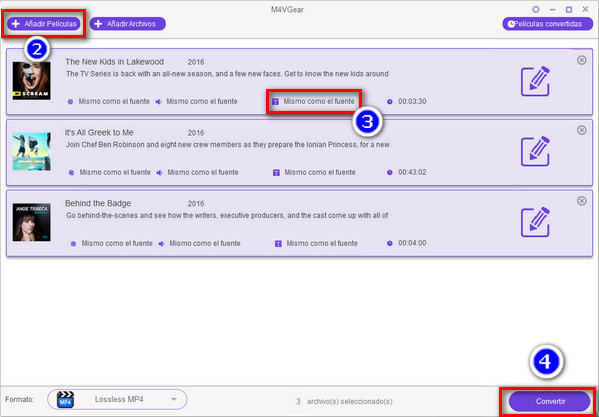Remove Behind the Badge from list
The height and width of the screenshot is (417, 599).
pyautogui.click(x=581, y=201)
